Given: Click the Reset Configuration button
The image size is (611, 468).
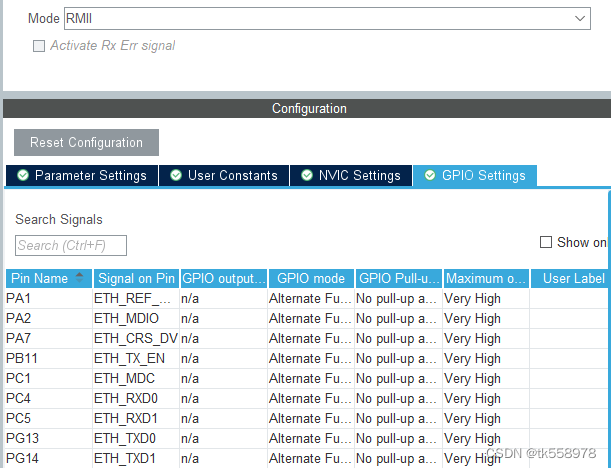Looking at the screenshot, I should click(x=86, y=142).
